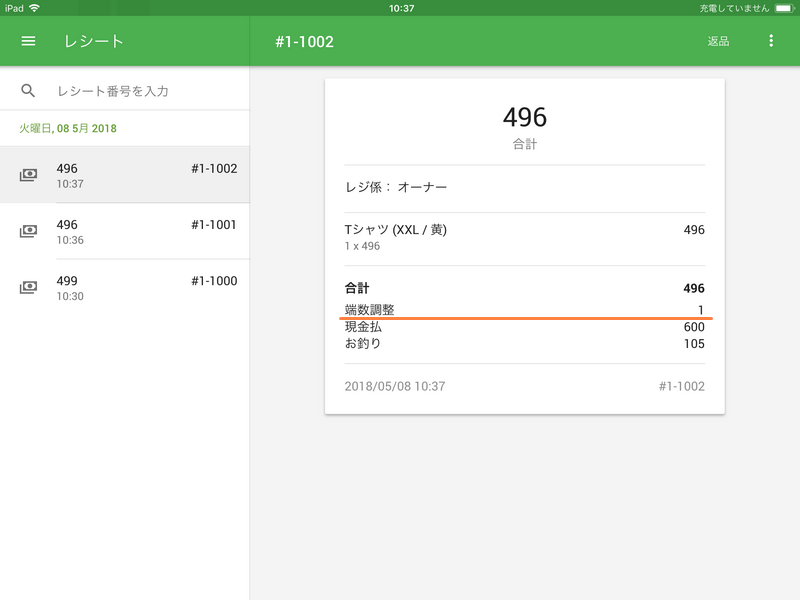This screenshot has width=800, height=600.
Task: Click the large 496 total amount
Action: click(x=524, y=117)
